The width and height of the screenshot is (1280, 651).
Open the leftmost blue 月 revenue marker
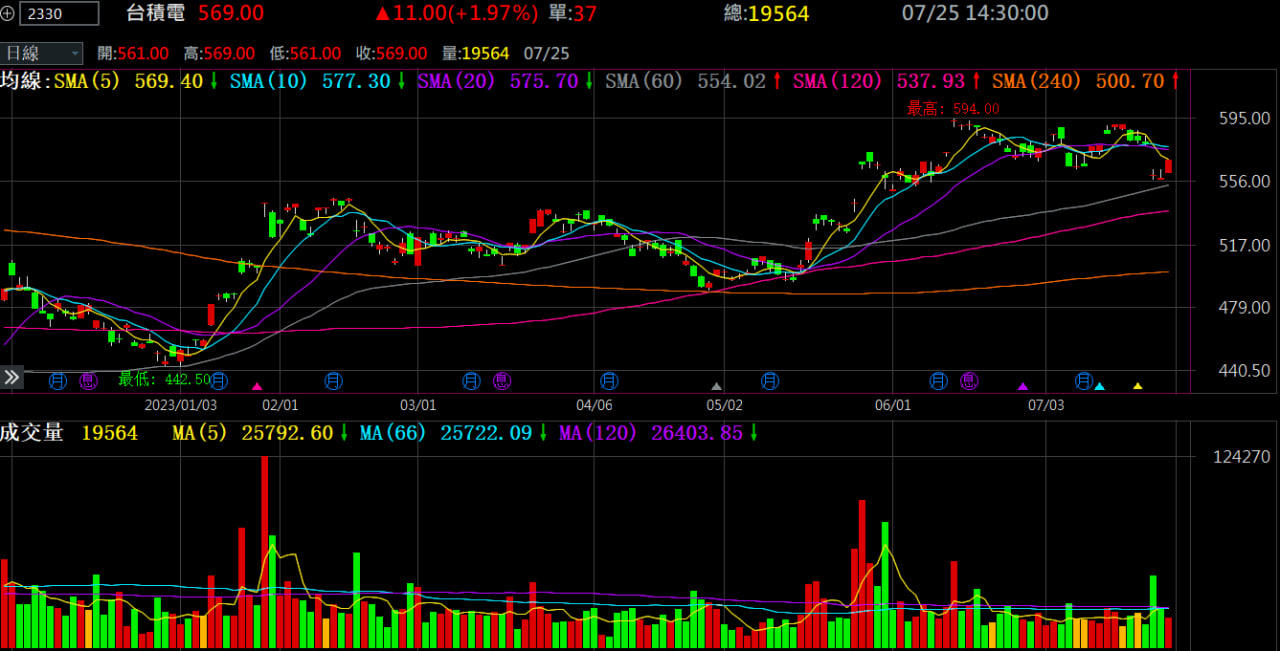click(x=58, y=380)
